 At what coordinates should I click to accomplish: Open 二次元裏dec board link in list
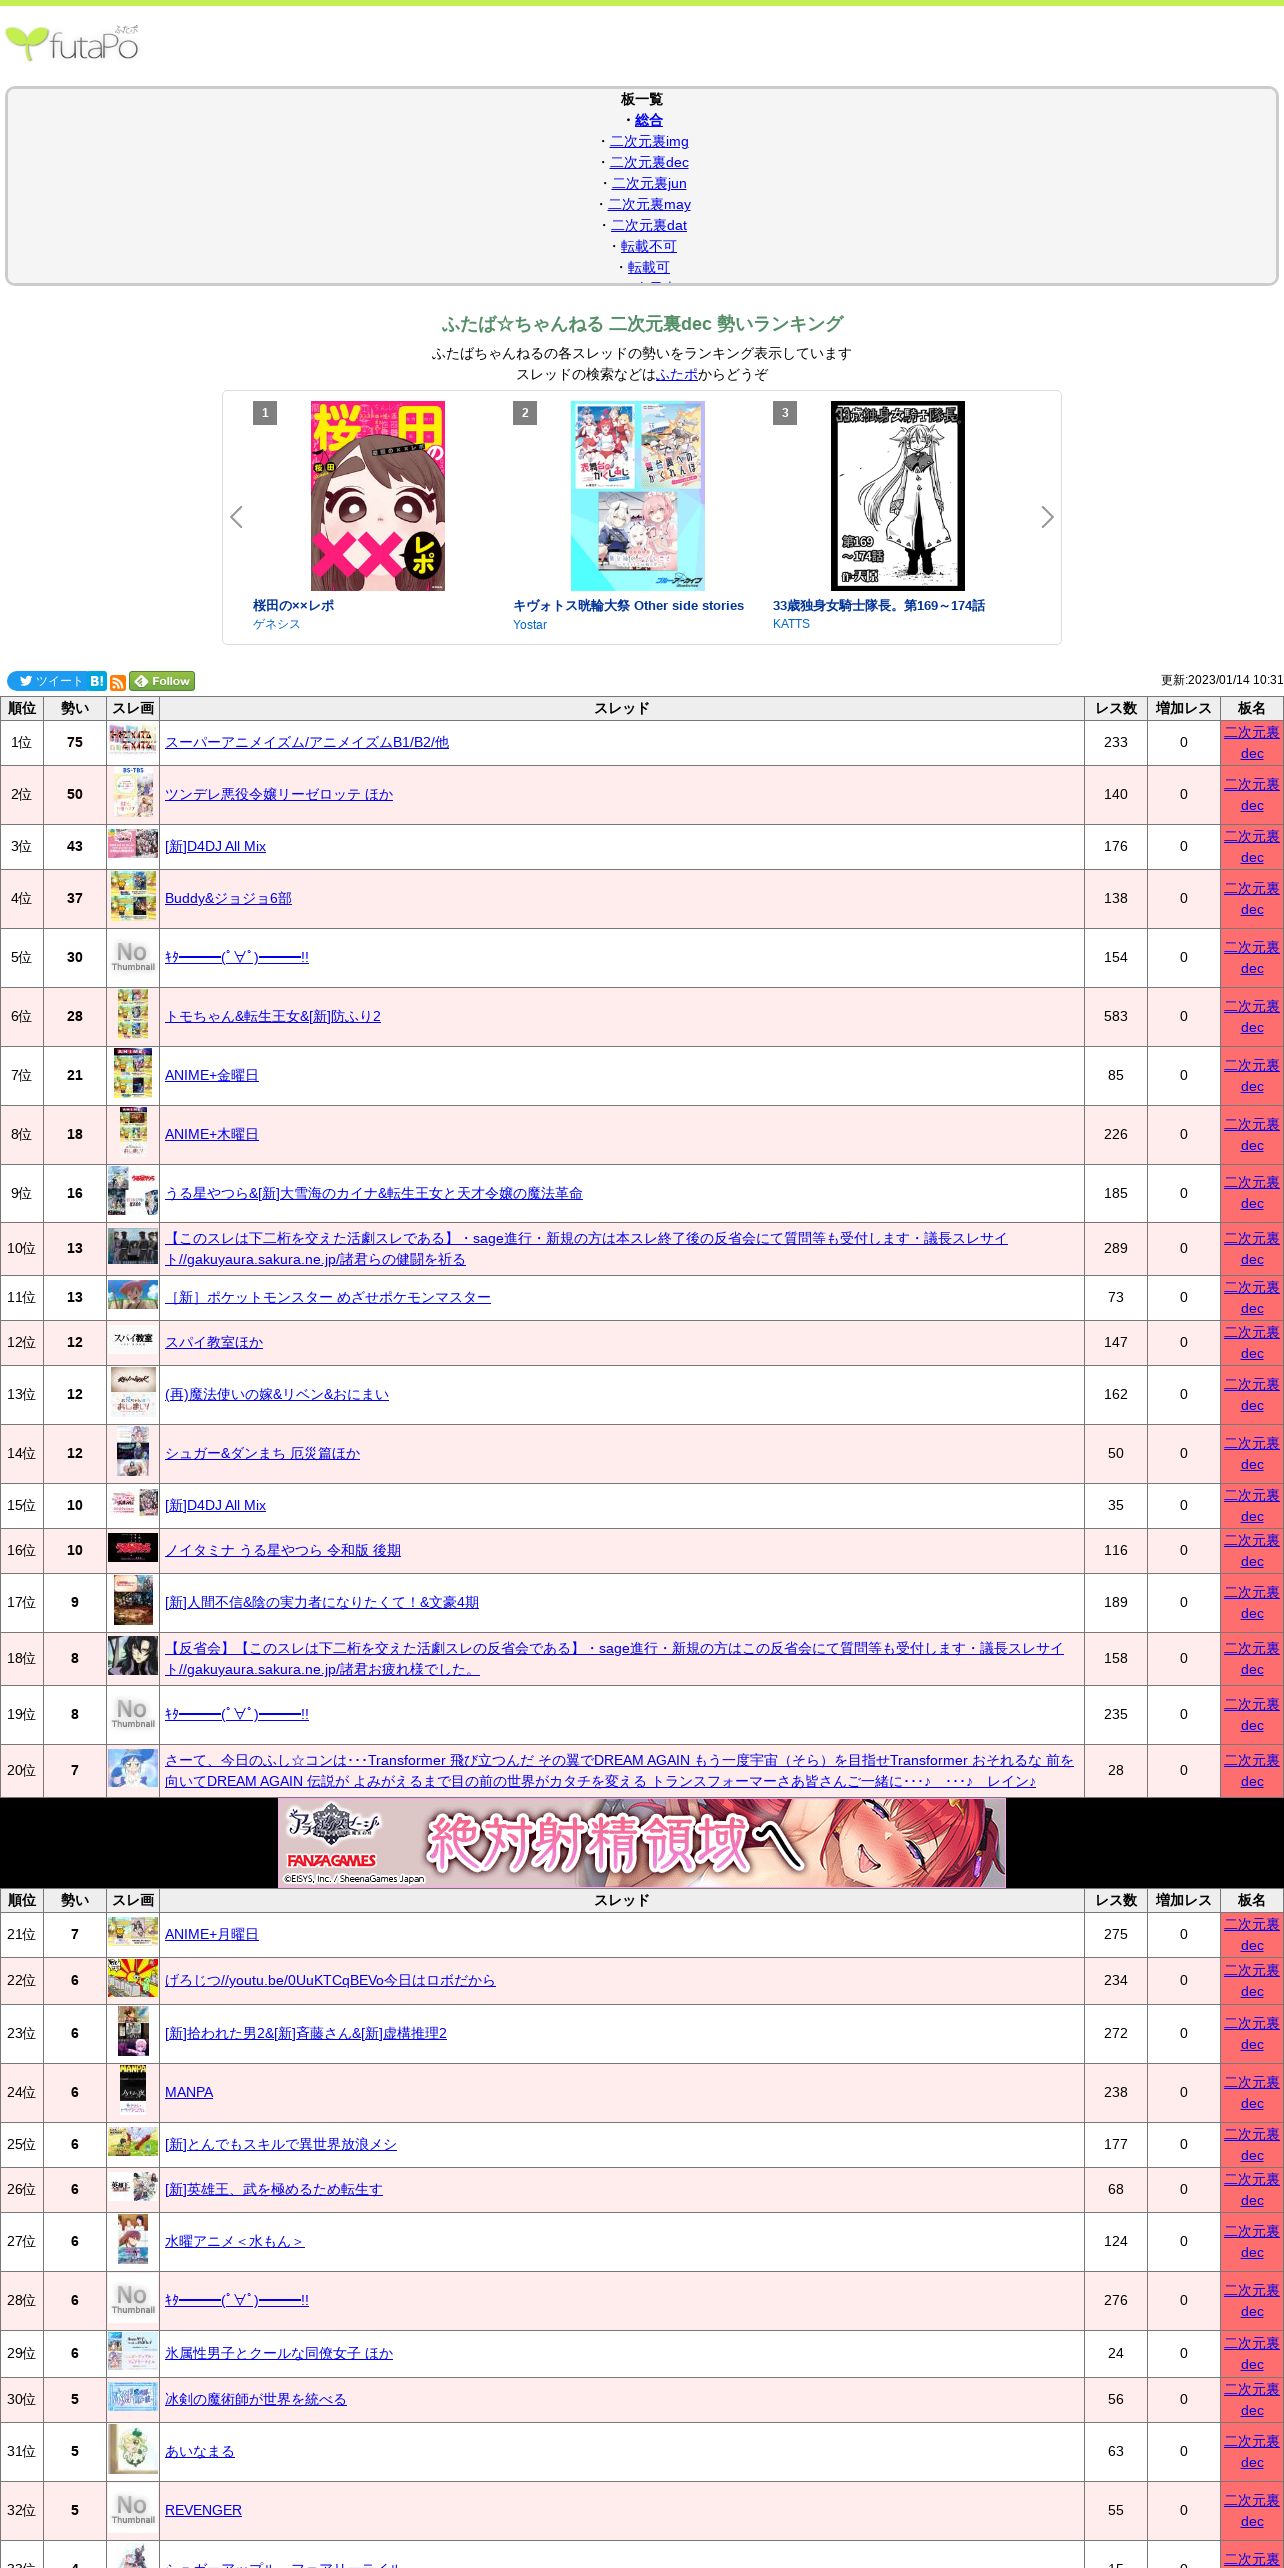point(649,162)
